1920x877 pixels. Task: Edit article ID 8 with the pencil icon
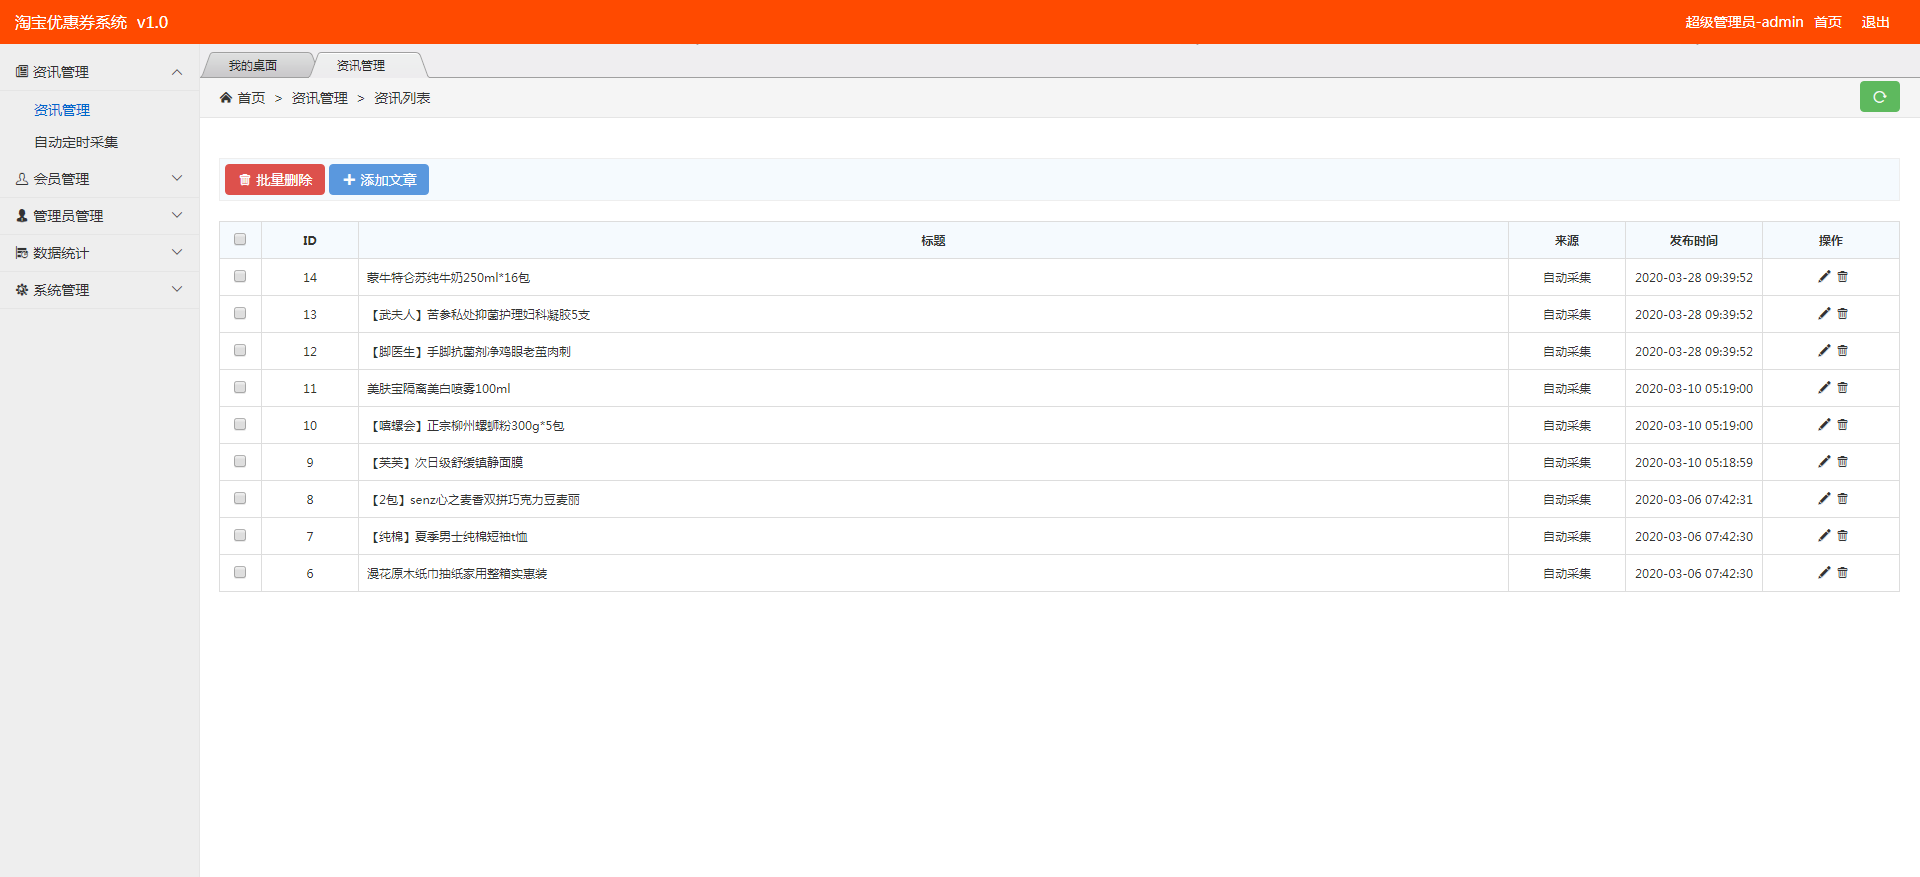coord(1823,499)
